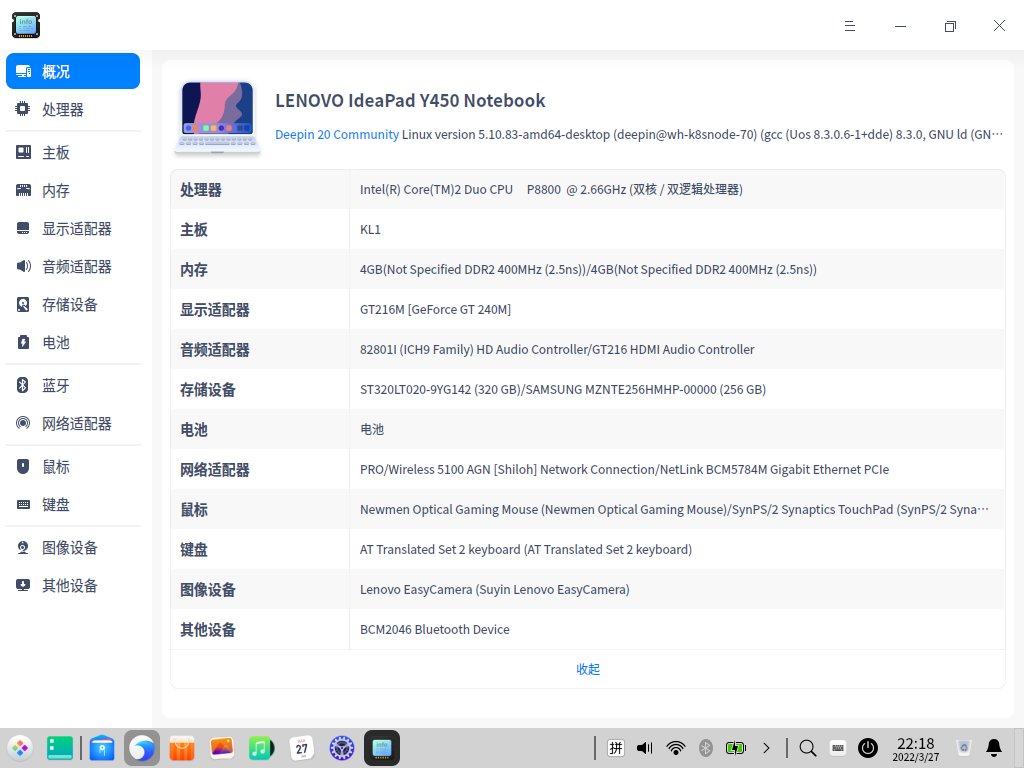The image size is (1024, 768).
Task: Click the 处理器 row label in table
Action: [x=201, y=190]
